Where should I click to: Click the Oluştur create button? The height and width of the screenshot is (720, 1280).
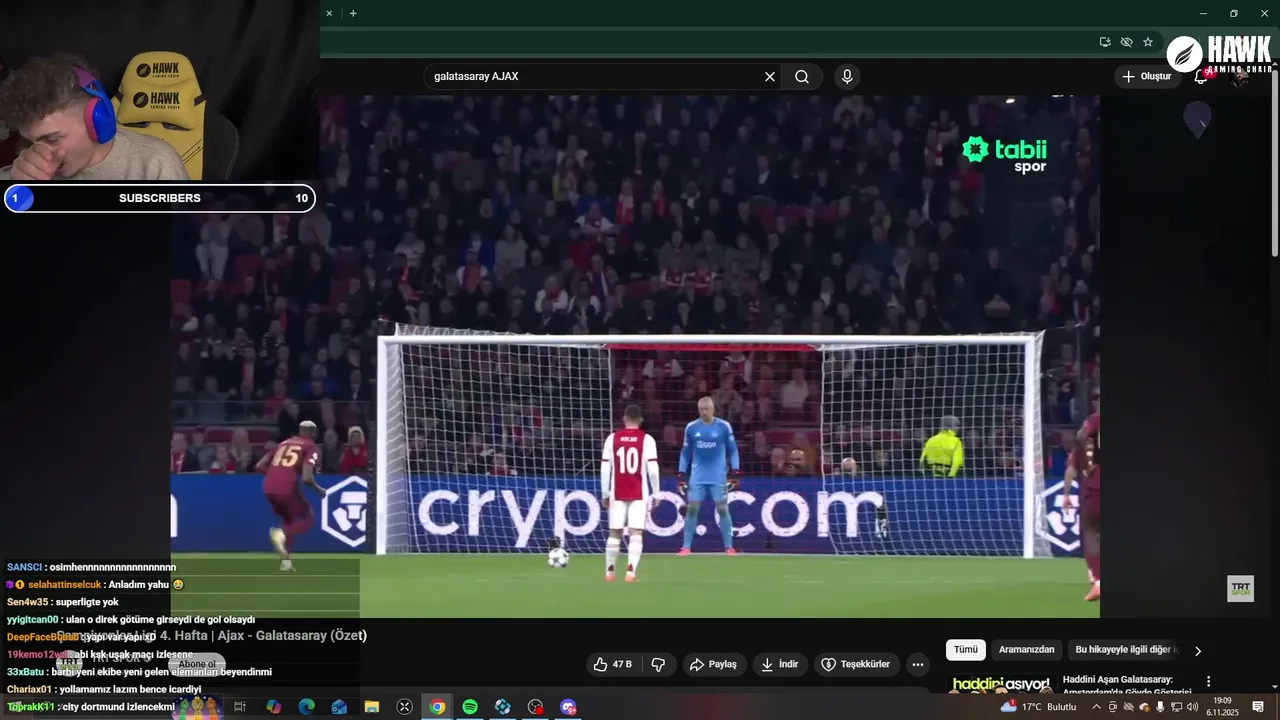(1147, 77)
